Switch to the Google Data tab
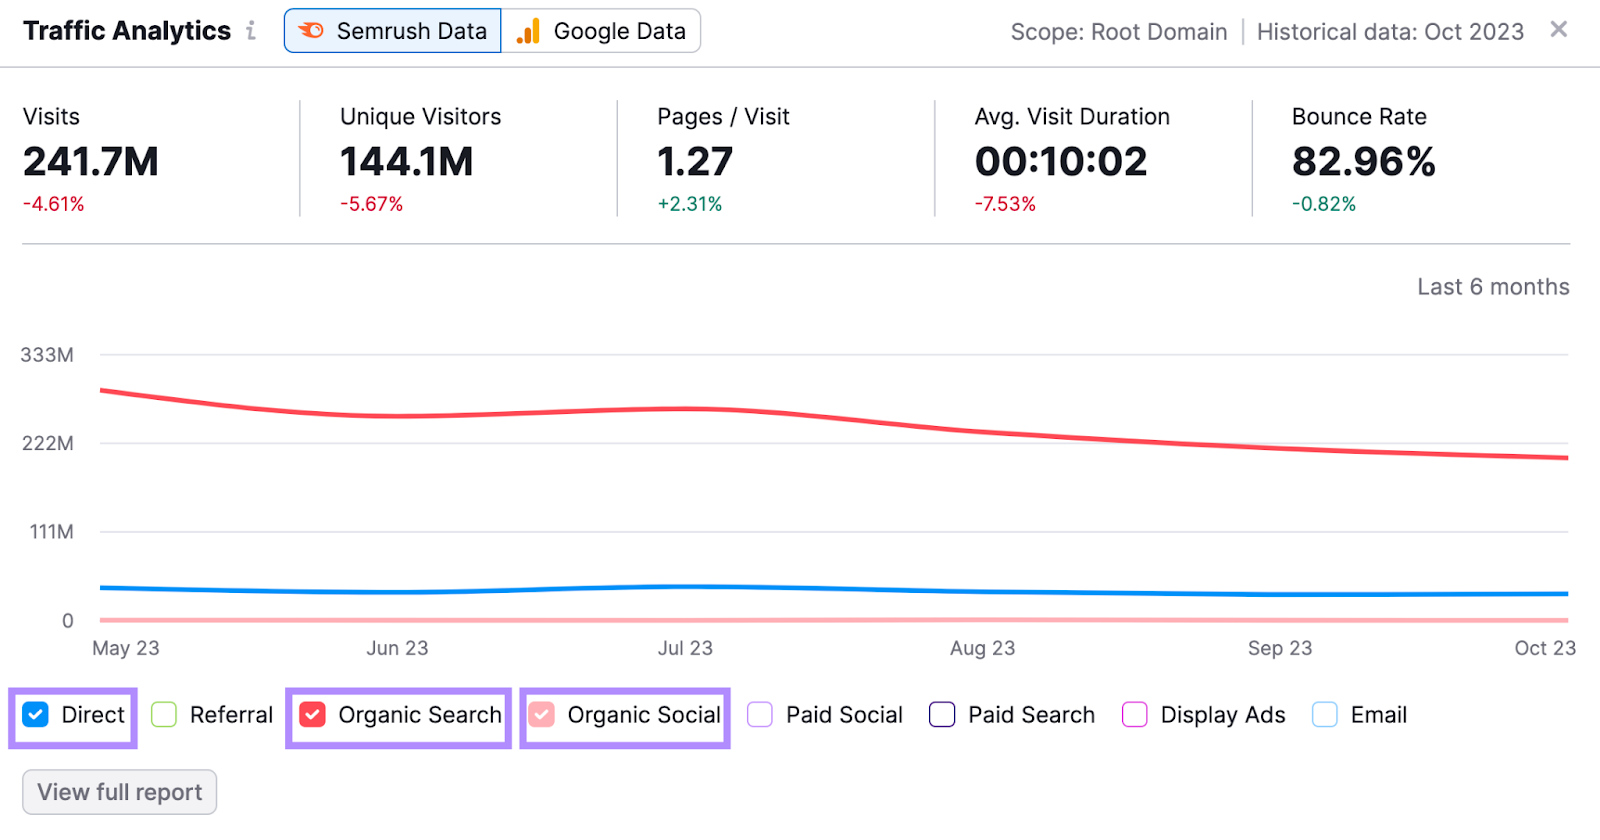The height and width of the screenshot is (840, 1600). coord(601,31)
